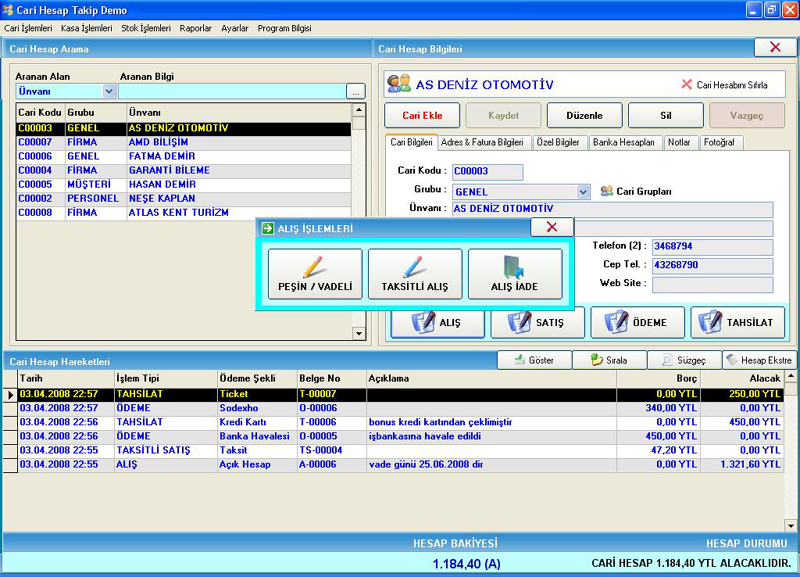Click the Cari Kodu C00003 field
The width and height of the screenshot is (800, 577).
click(x=488, y=171)
